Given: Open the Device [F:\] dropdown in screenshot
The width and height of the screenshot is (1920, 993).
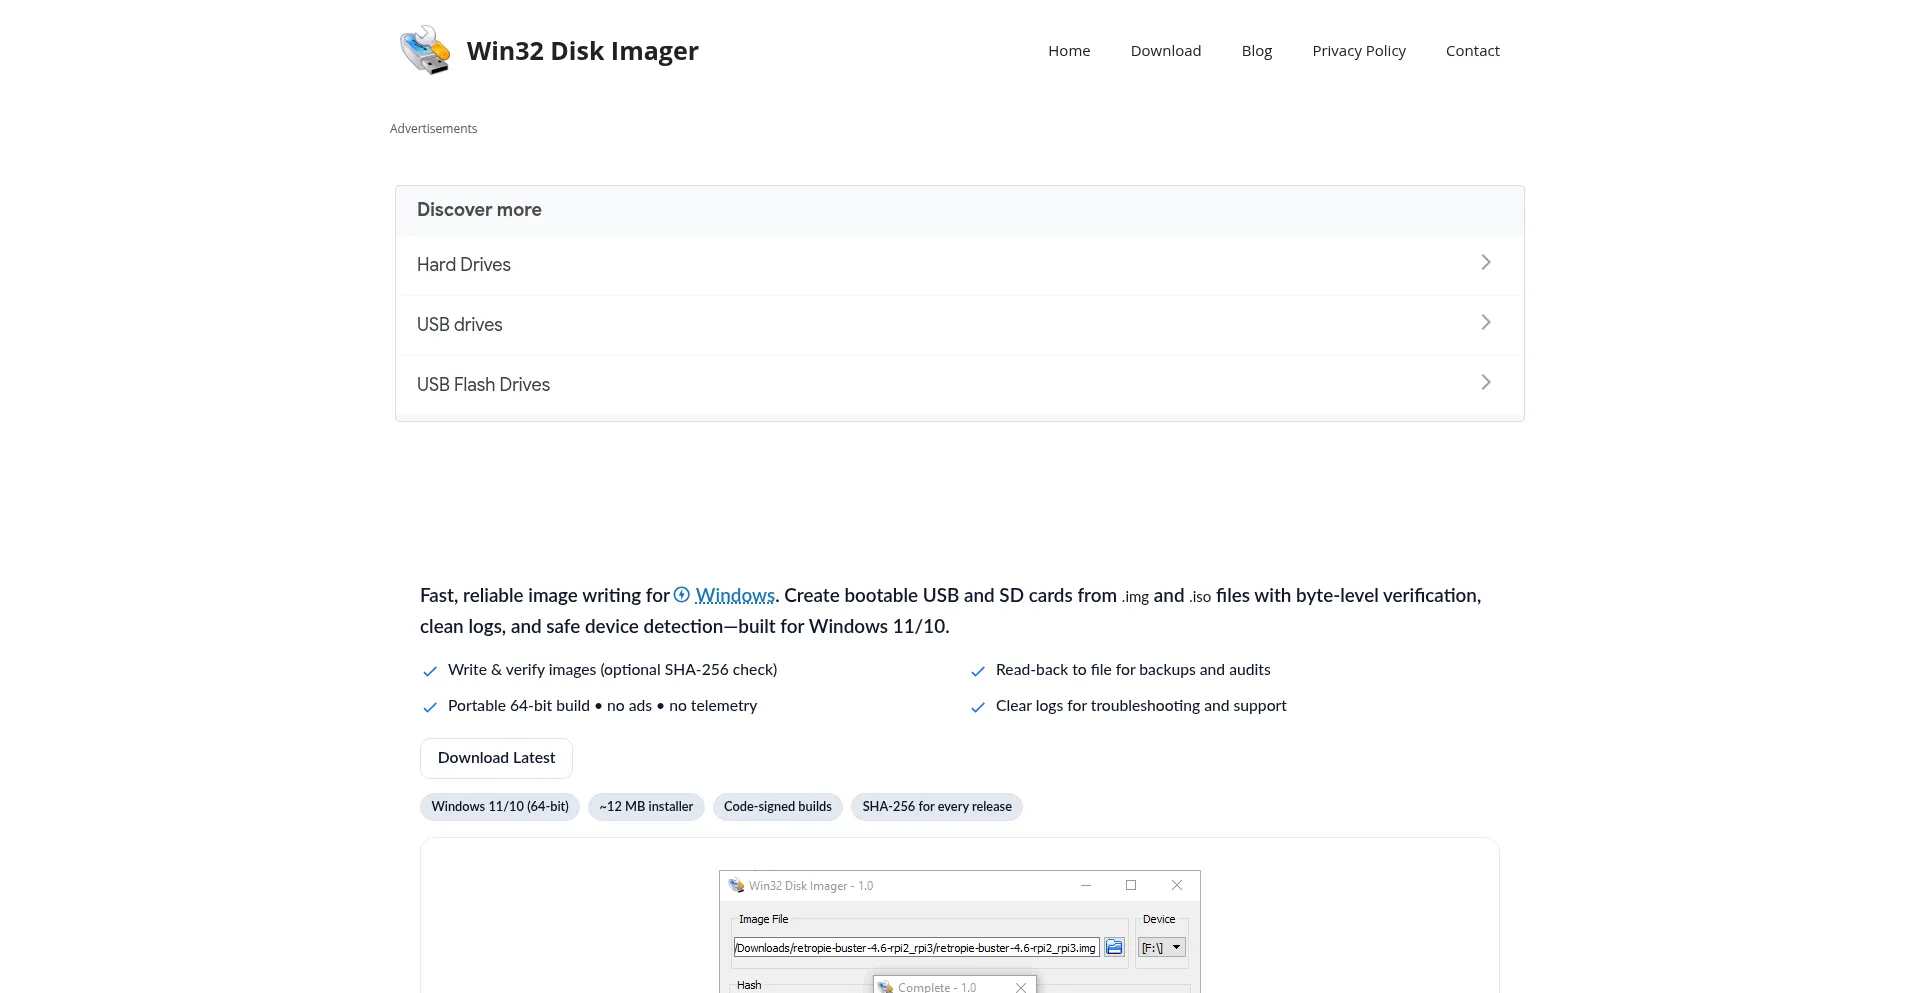Looking at the screenshot, I should tap(1162, 947).
